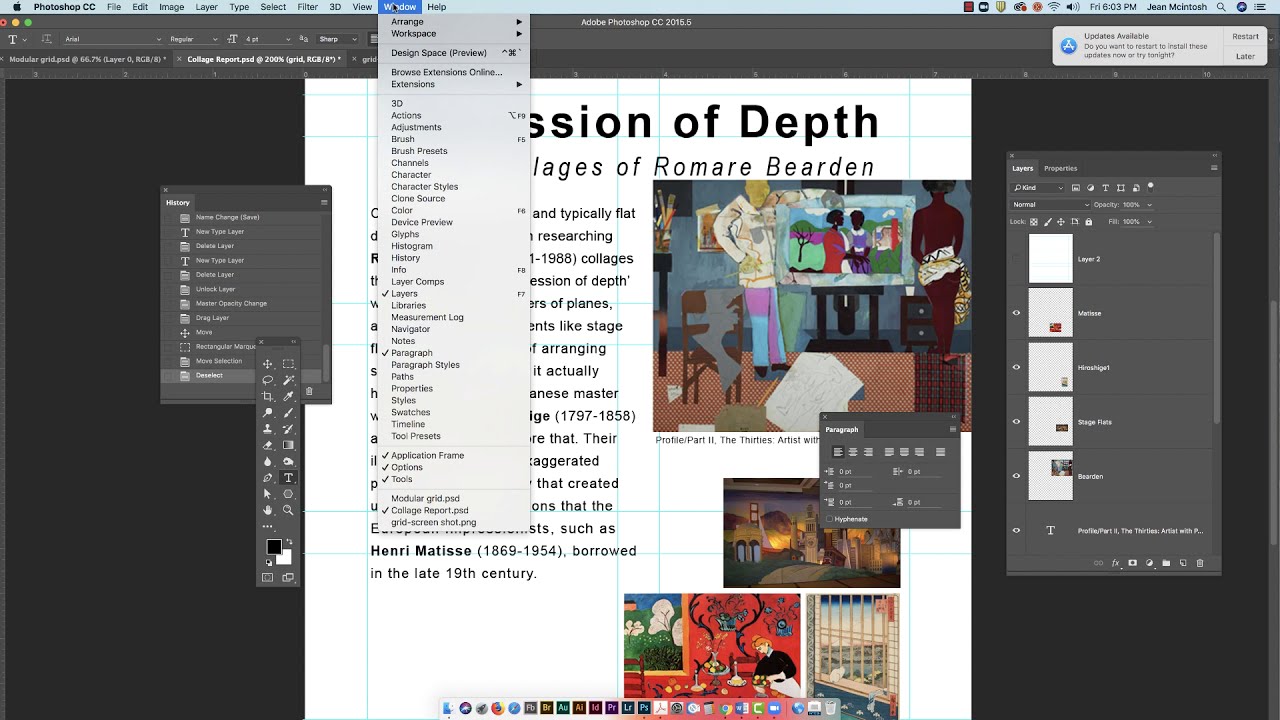Click Align text left in Paragraph panel
This screenshot has height=720, width=1280.
point(838,452)
